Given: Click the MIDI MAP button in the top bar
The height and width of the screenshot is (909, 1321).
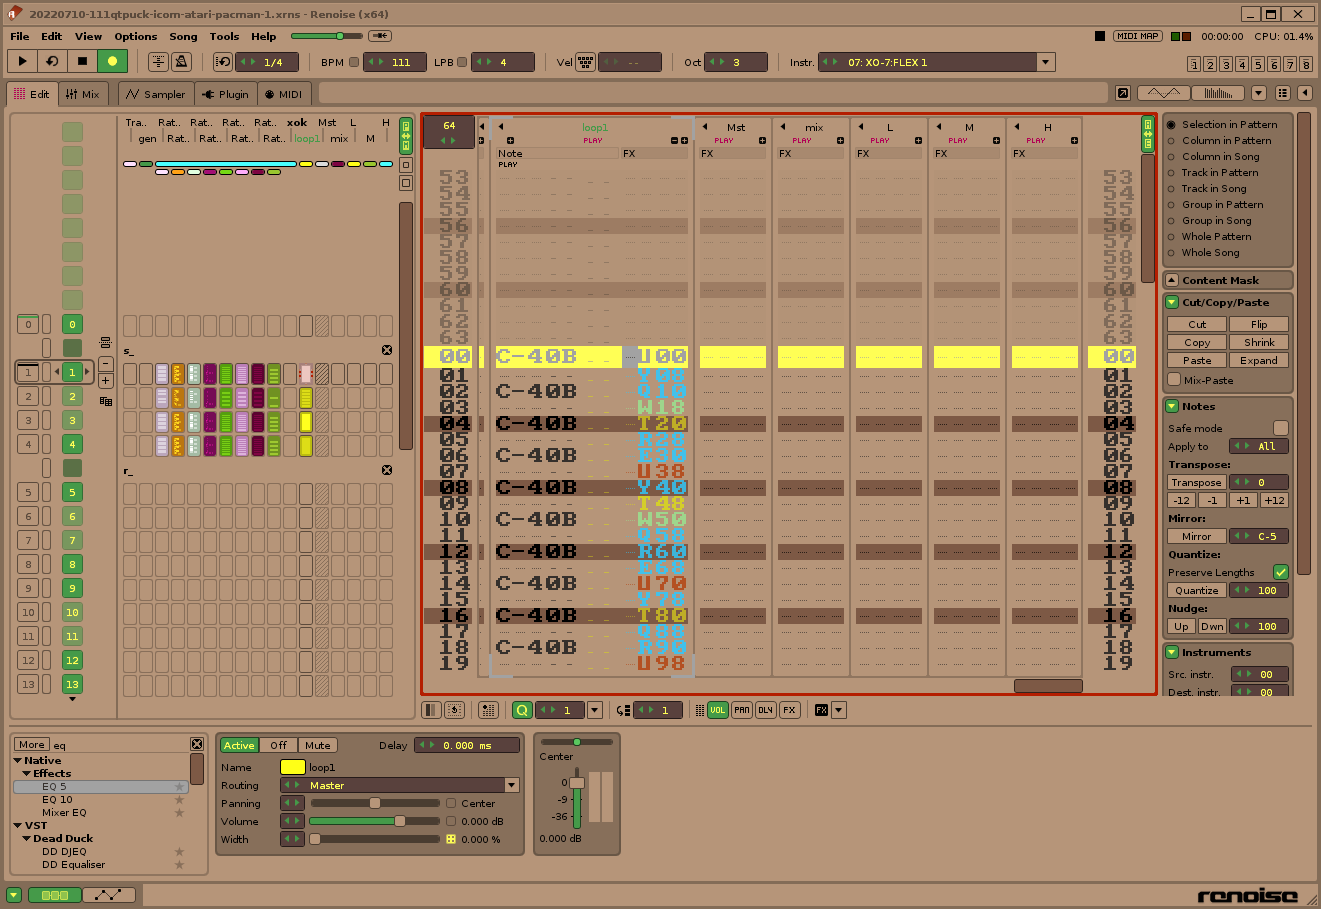Looking at the screenshot, I should point(1137,35).
